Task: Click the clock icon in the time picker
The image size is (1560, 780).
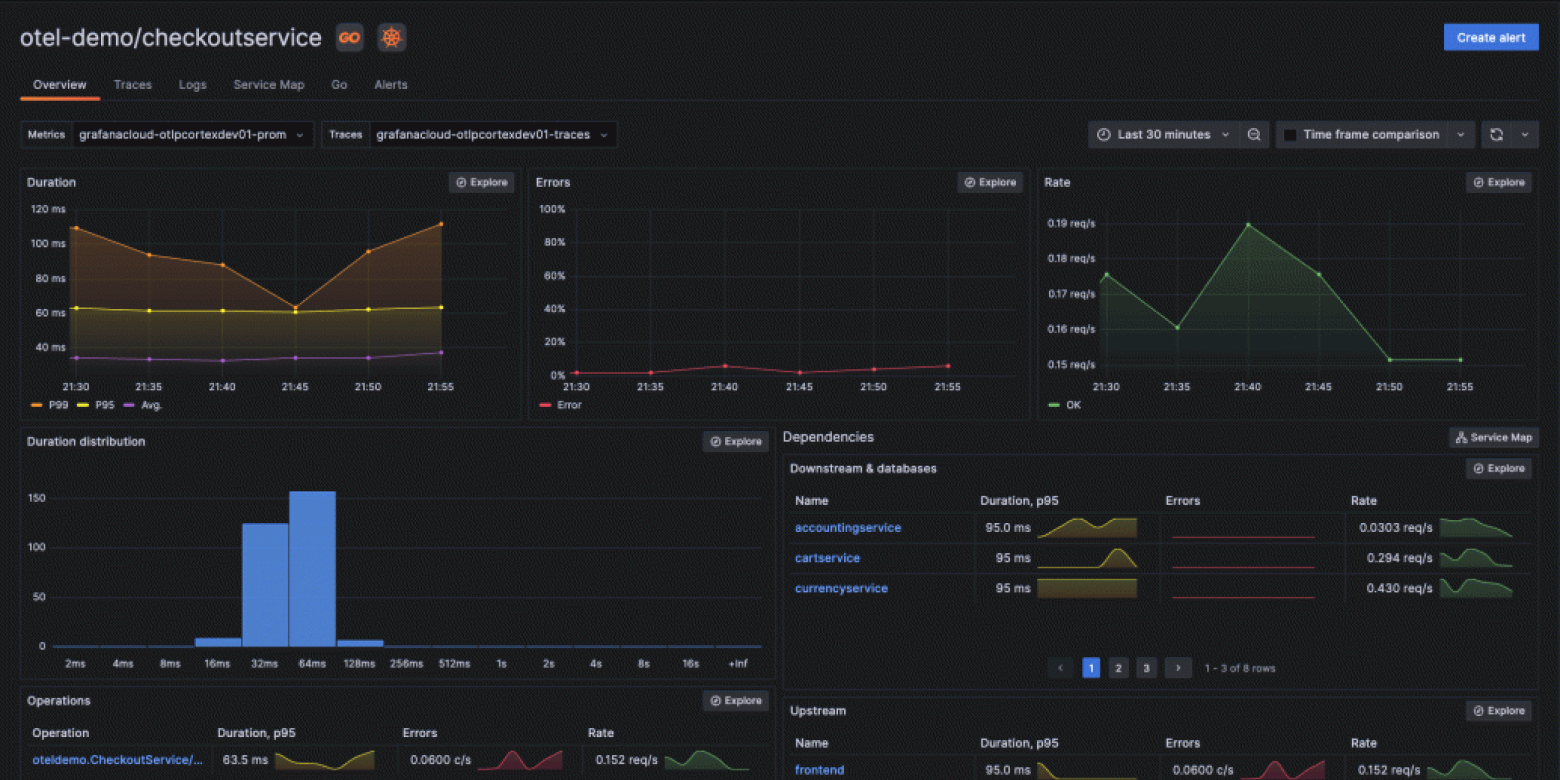Action: click(1104, 134)
